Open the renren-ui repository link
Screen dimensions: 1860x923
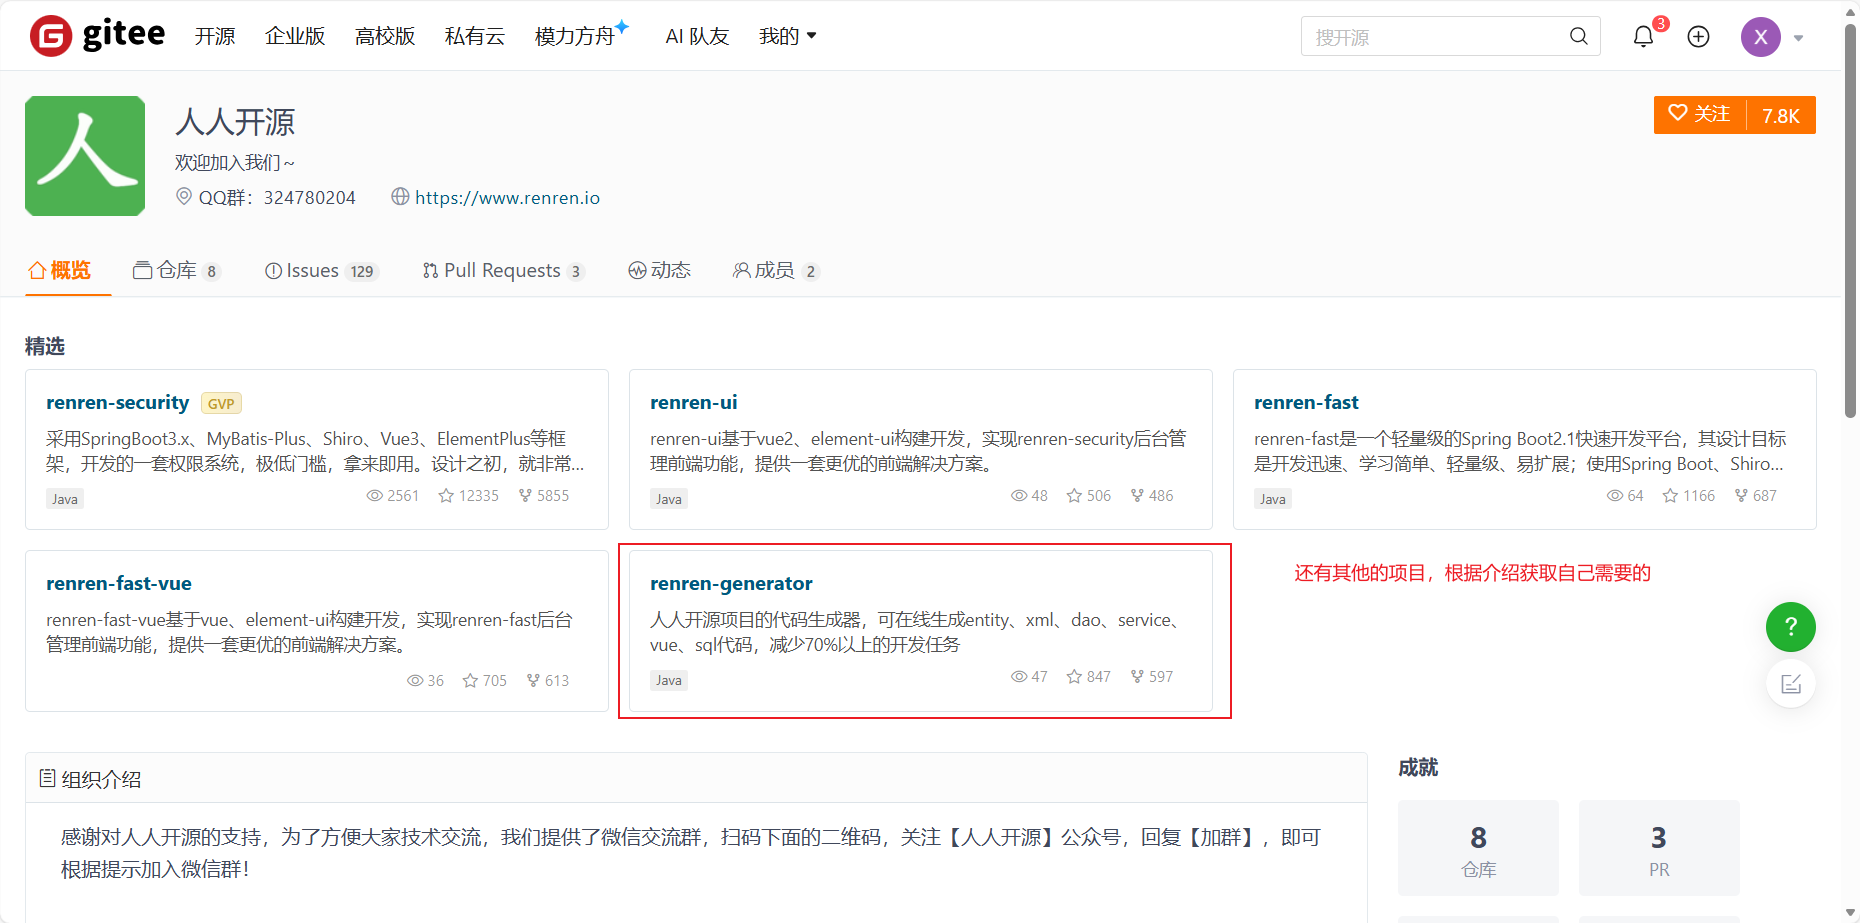click(x=693, y=402)
